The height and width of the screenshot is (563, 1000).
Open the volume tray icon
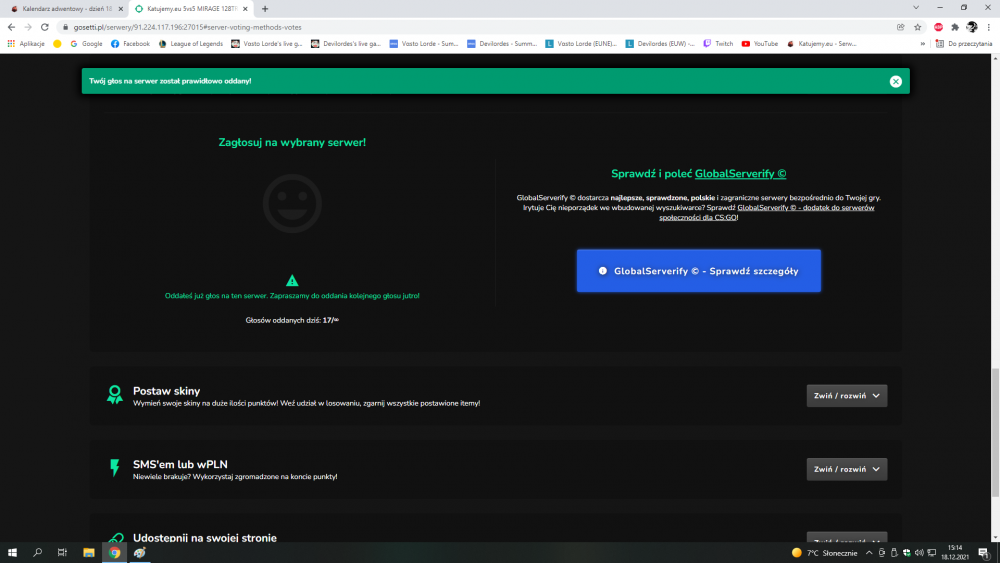click(919, 553)
